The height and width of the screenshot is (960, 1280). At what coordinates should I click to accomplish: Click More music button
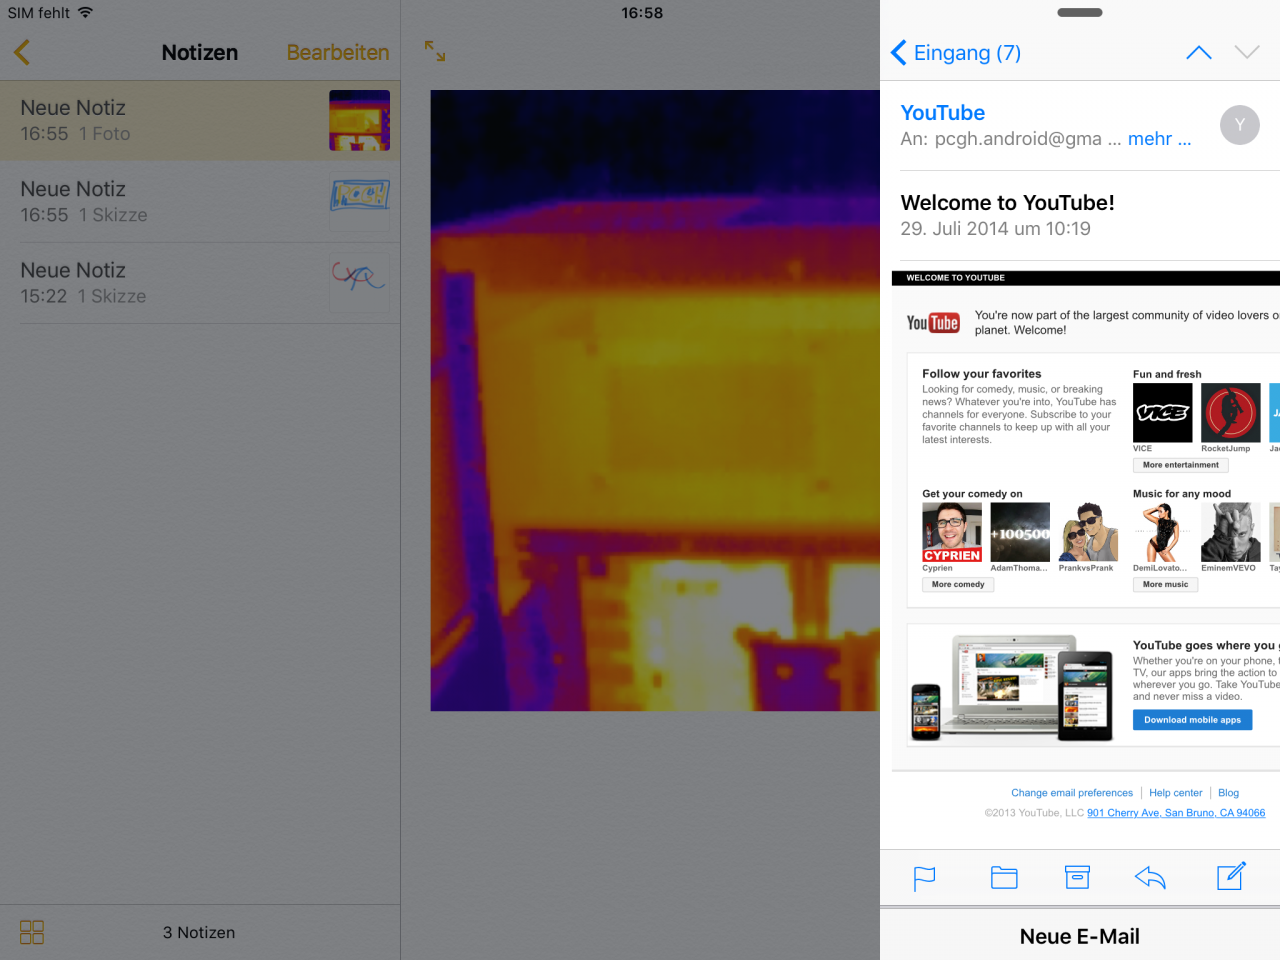click(1165, 584)
